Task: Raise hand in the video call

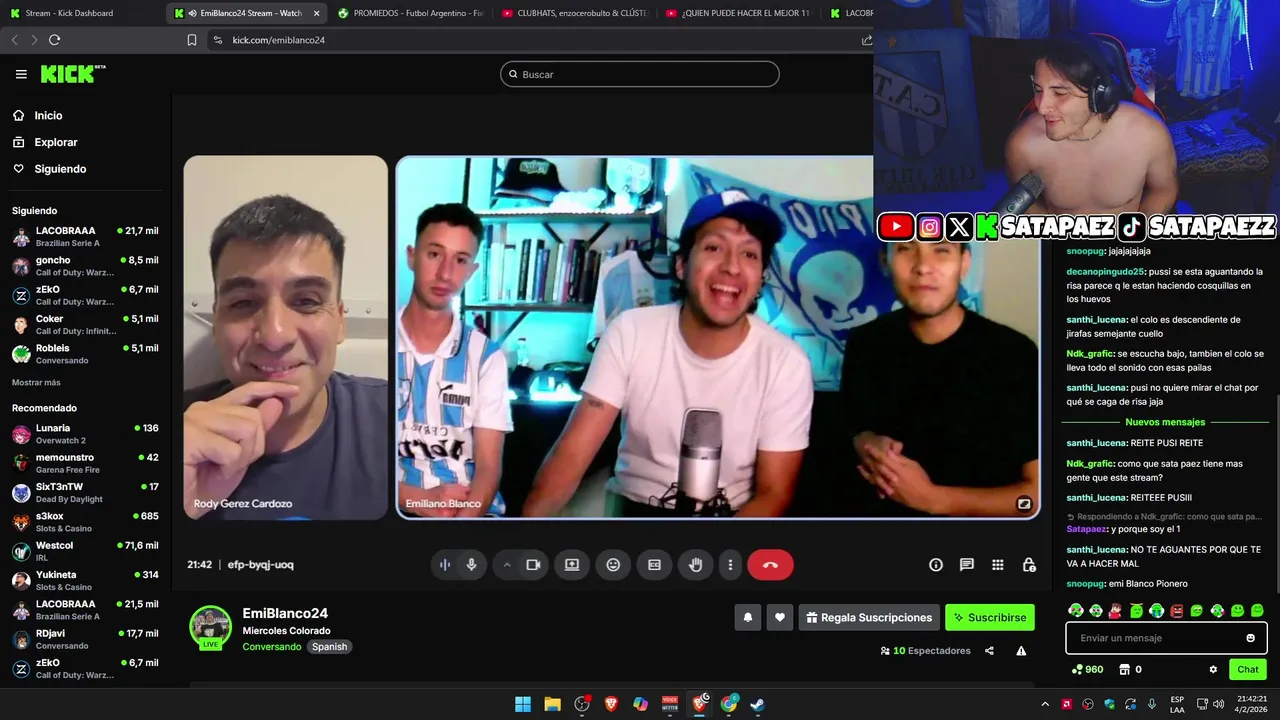Action: coord(695,565)
